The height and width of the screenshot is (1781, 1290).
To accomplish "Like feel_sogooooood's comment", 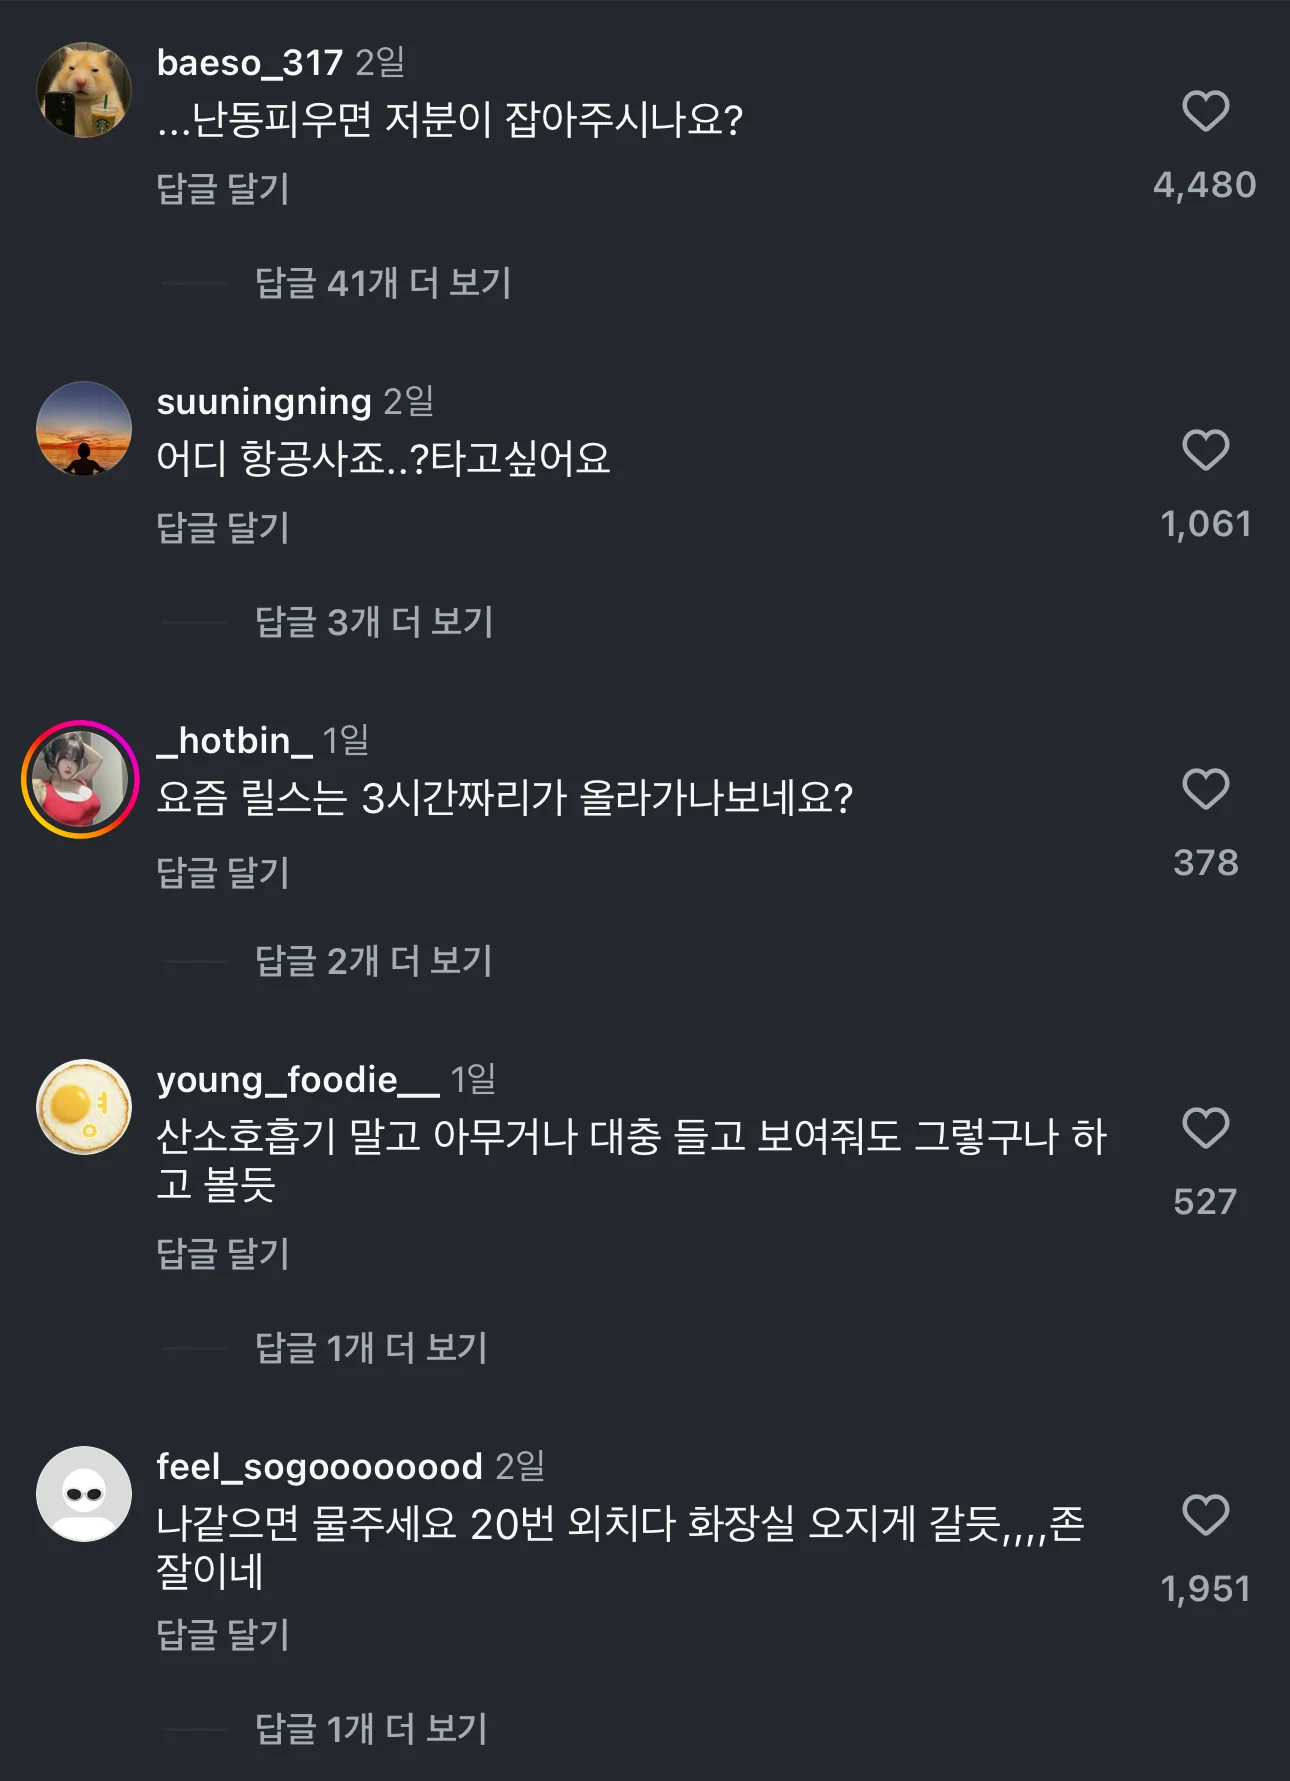I will [x=1205, y=1515].
